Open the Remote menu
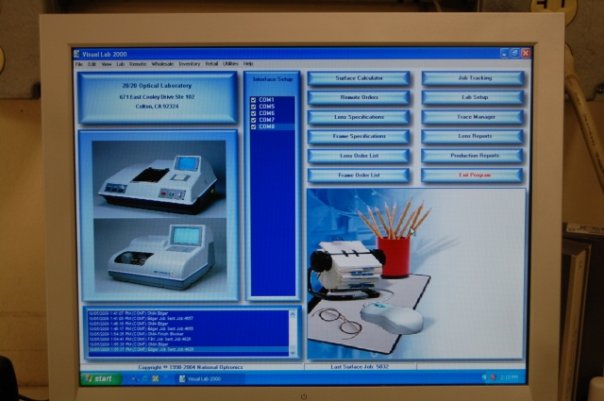604x401 pixels. (x=138, y=64)
